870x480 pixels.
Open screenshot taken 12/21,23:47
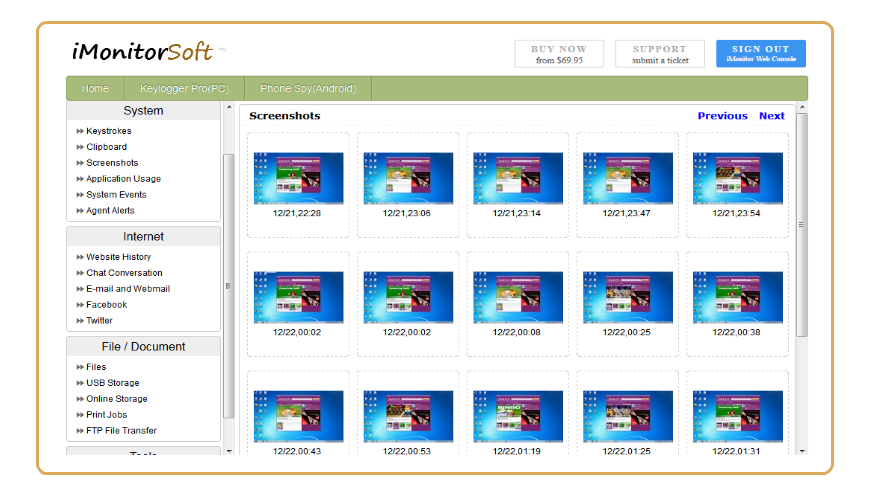click(628, 178)
